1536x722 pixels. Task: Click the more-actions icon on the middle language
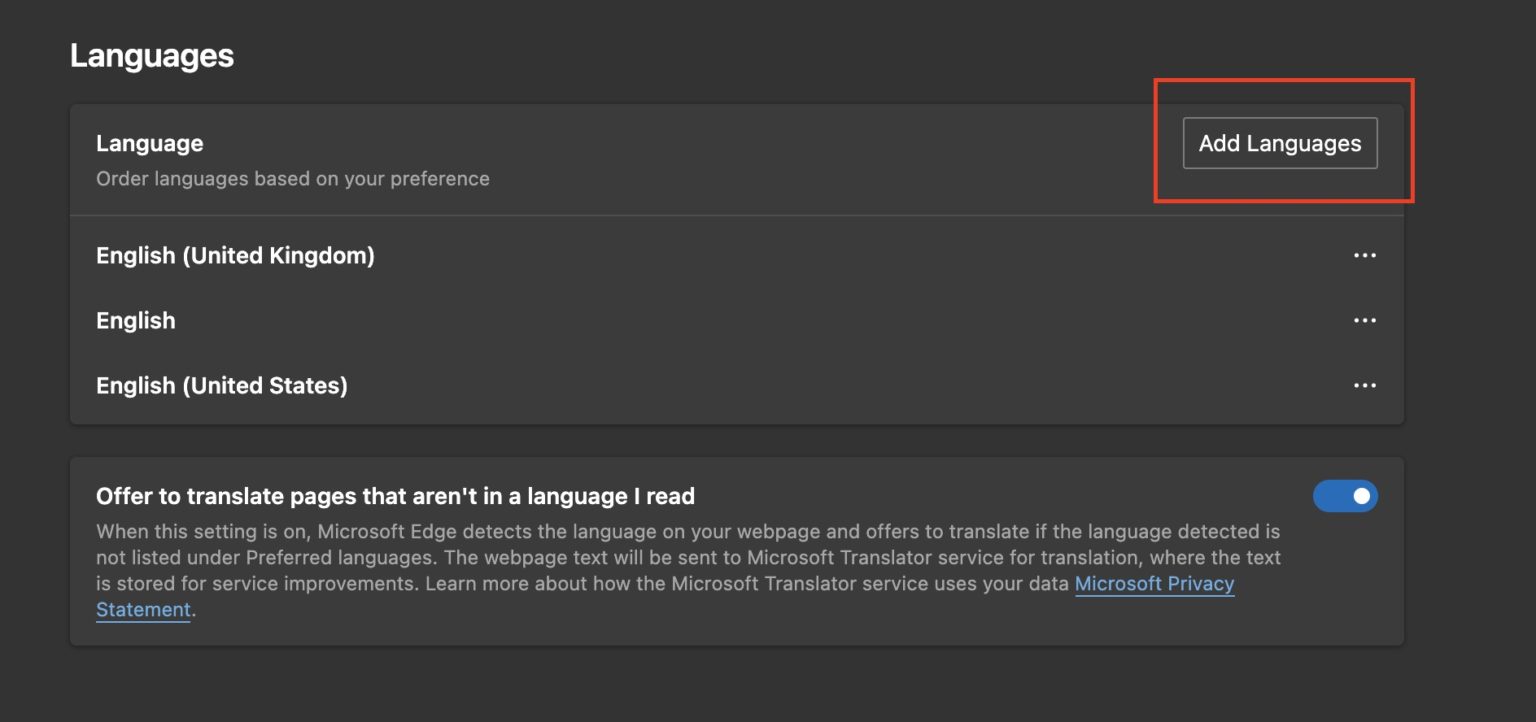[x=1366, y=320]
